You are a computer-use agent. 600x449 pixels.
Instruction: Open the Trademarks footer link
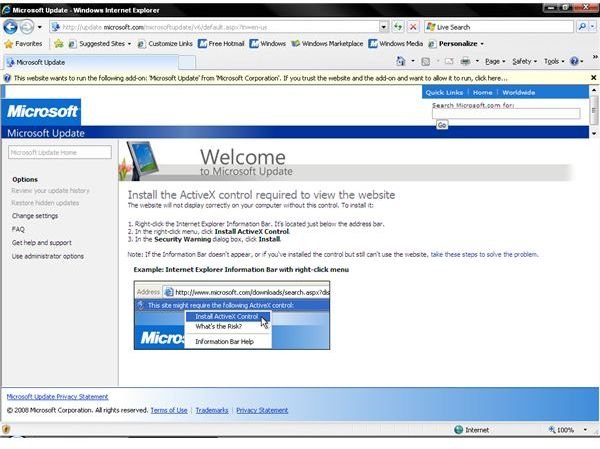point(212,410)
